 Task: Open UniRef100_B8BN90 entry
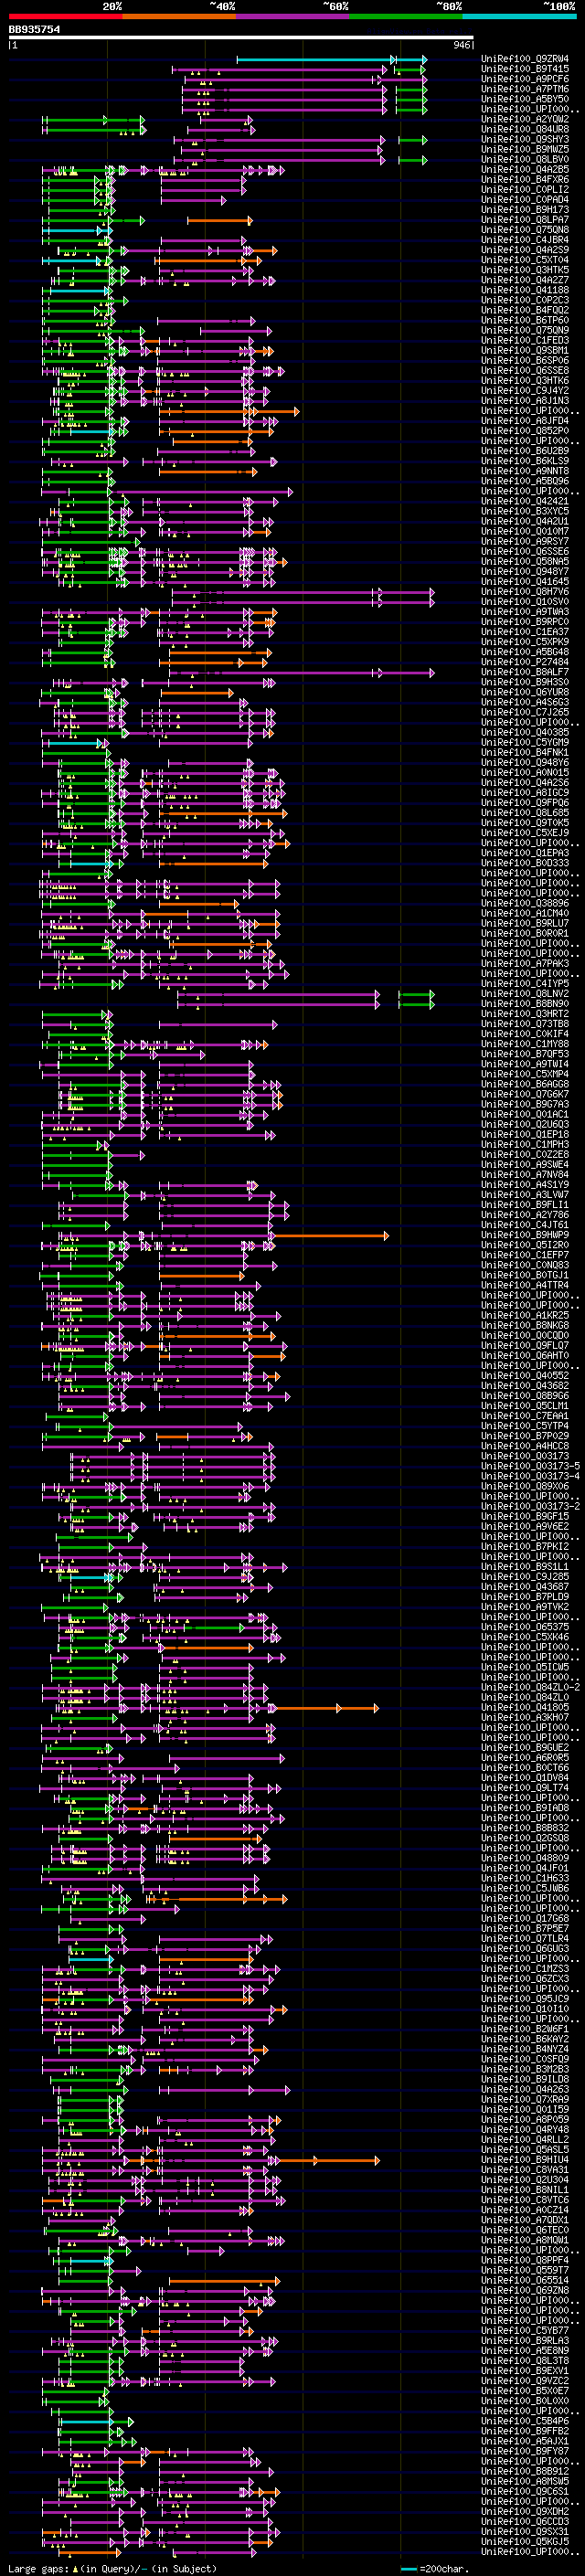pos(525,1004)
